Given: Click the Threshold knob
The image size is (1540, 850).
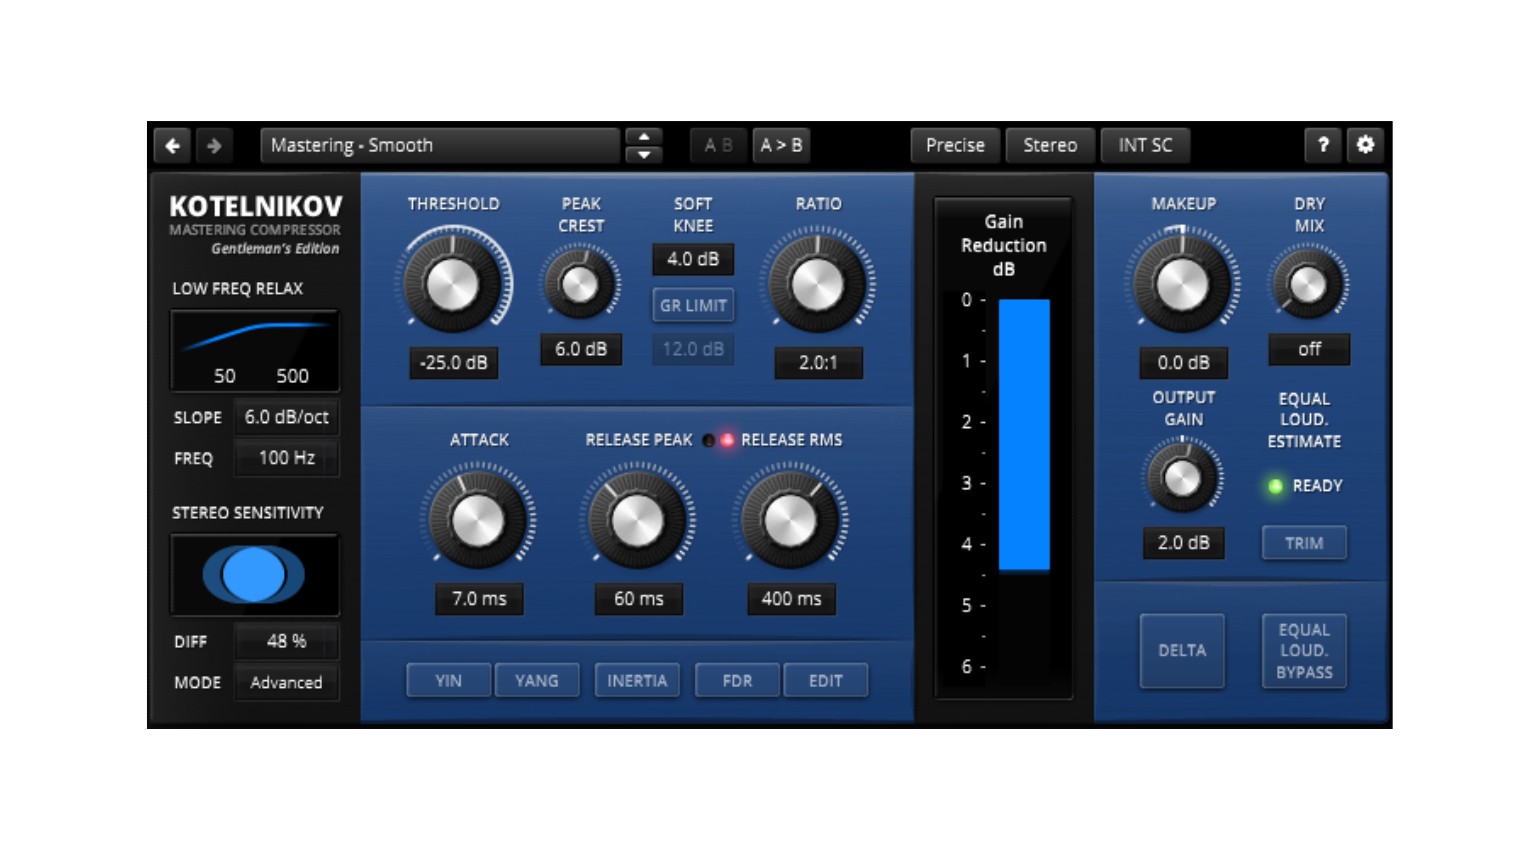Looking at the screenshot, I should pyautogui.click(x=453, y=285).
